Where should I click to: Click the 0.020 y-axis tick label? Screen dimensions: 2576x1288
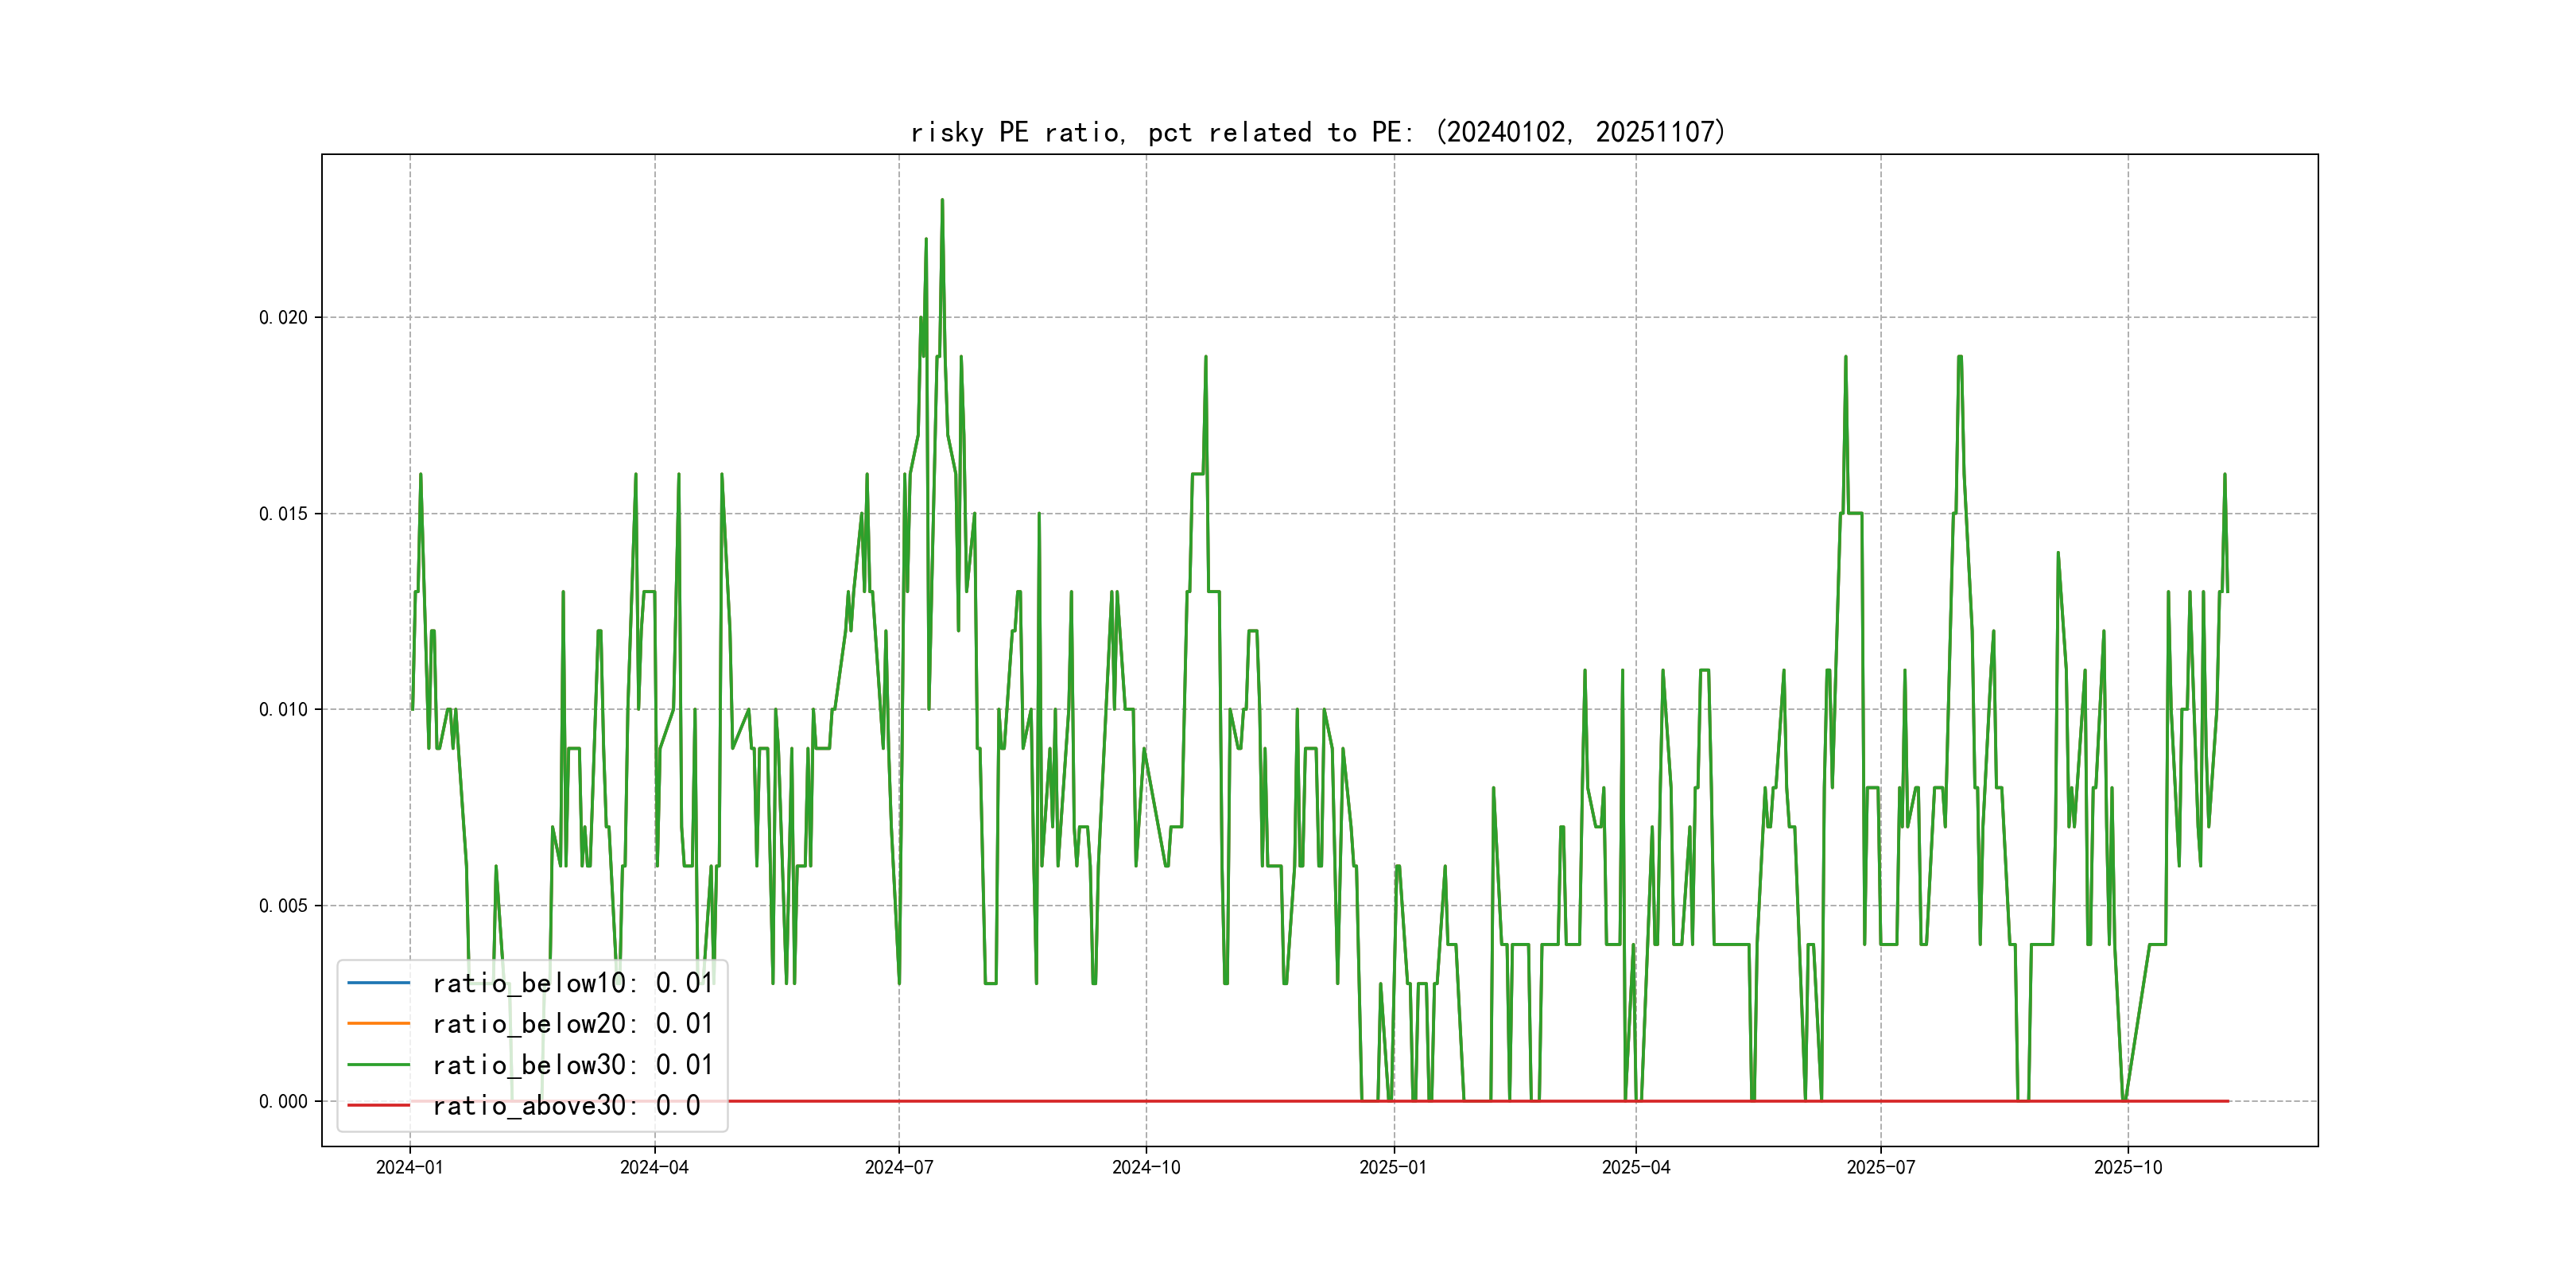(x=283, y=318)
